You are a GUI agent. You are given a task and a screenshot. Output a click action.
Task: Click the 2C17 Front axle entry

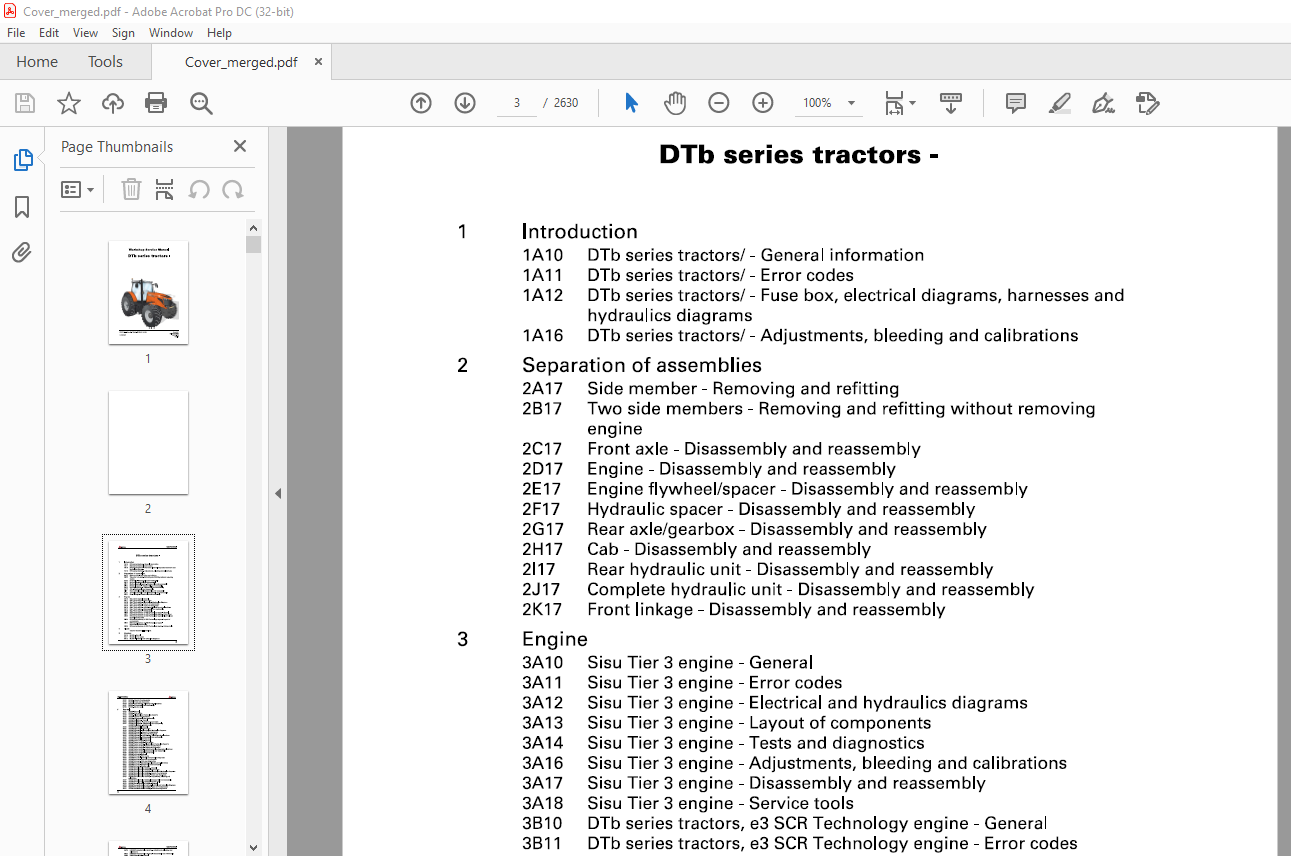coord(721,449)
